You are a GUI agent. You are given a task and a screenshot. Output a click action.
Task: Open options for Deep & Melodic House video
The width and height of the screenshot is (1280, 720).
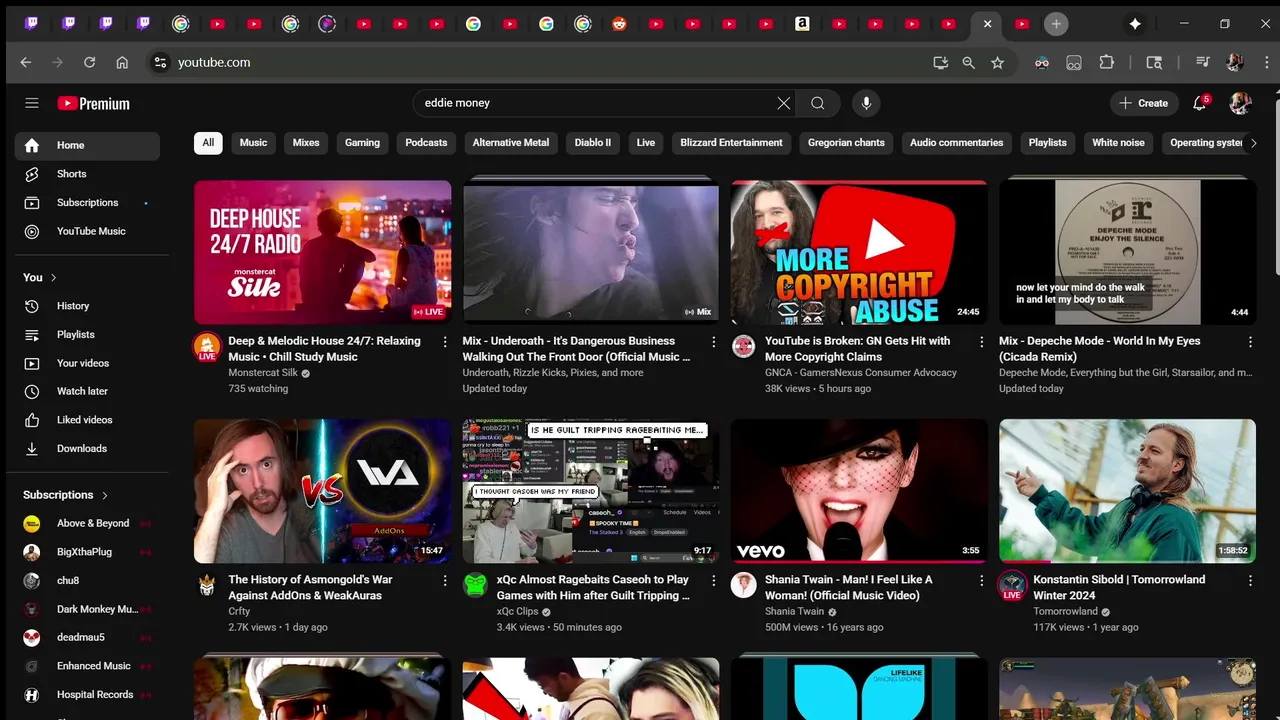[445, 342]
